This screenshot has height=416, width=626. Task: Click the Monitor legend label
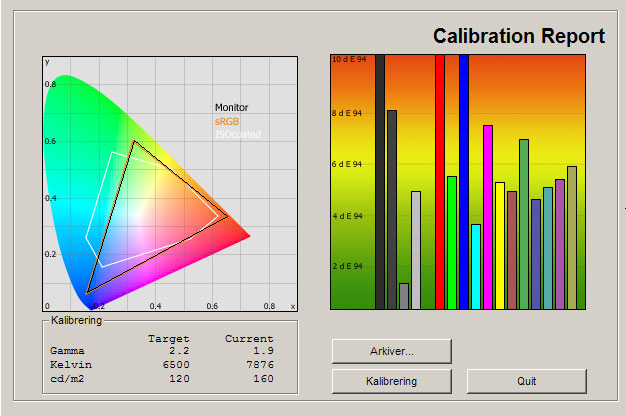(231, 108)
